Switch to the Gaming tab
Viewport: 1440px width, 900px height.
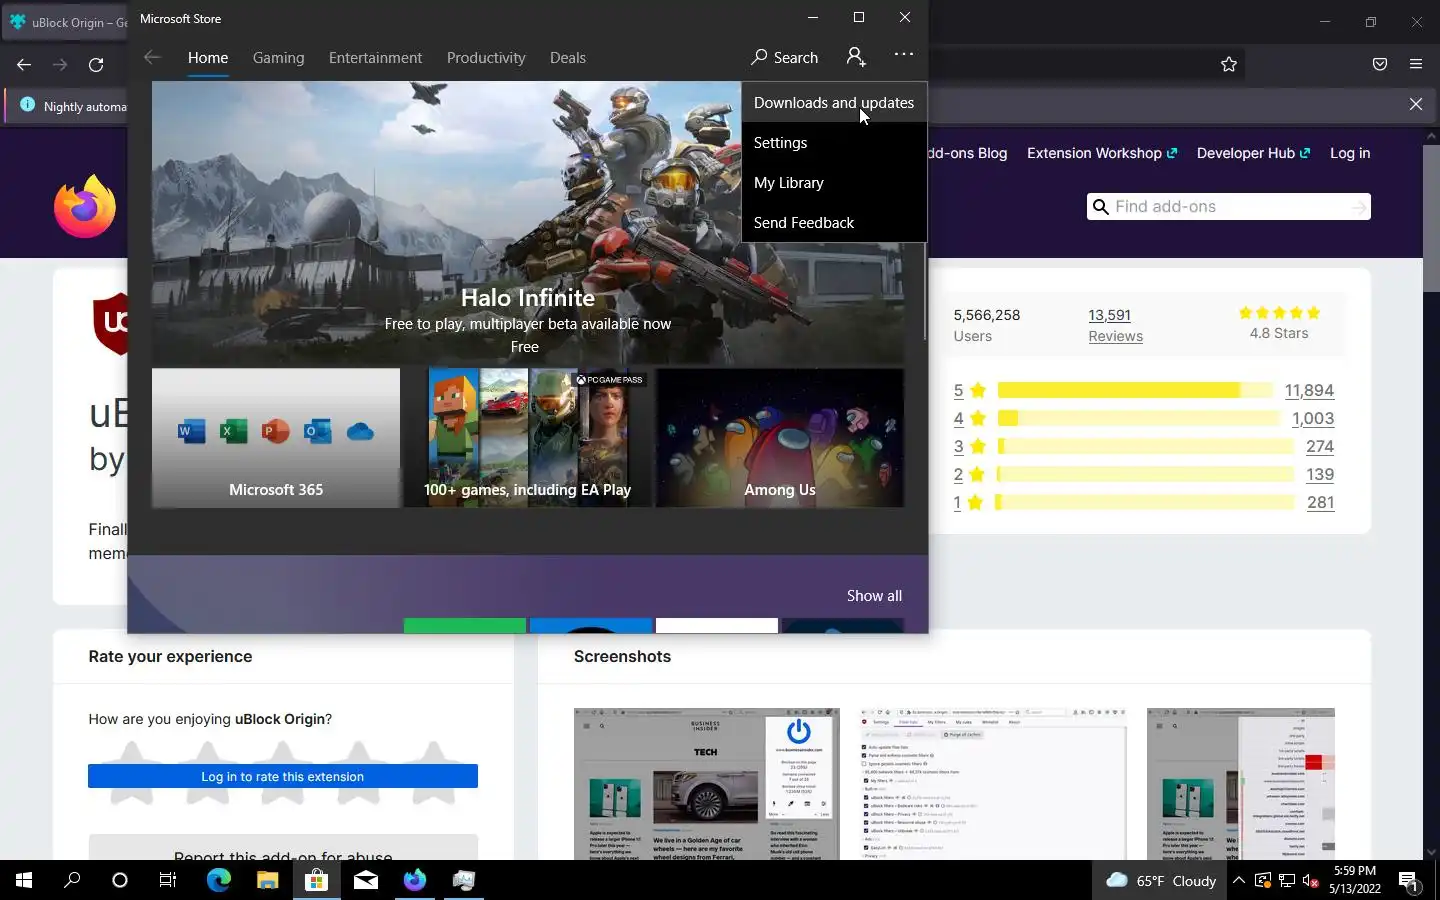pyautogui.click(x=278, y=57)
